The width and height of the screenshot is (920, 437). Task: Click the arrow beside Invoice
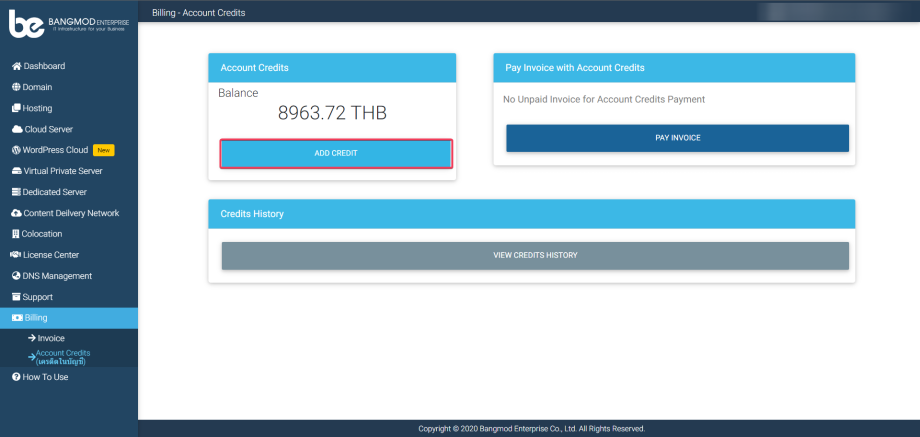(x=32, y=338)
